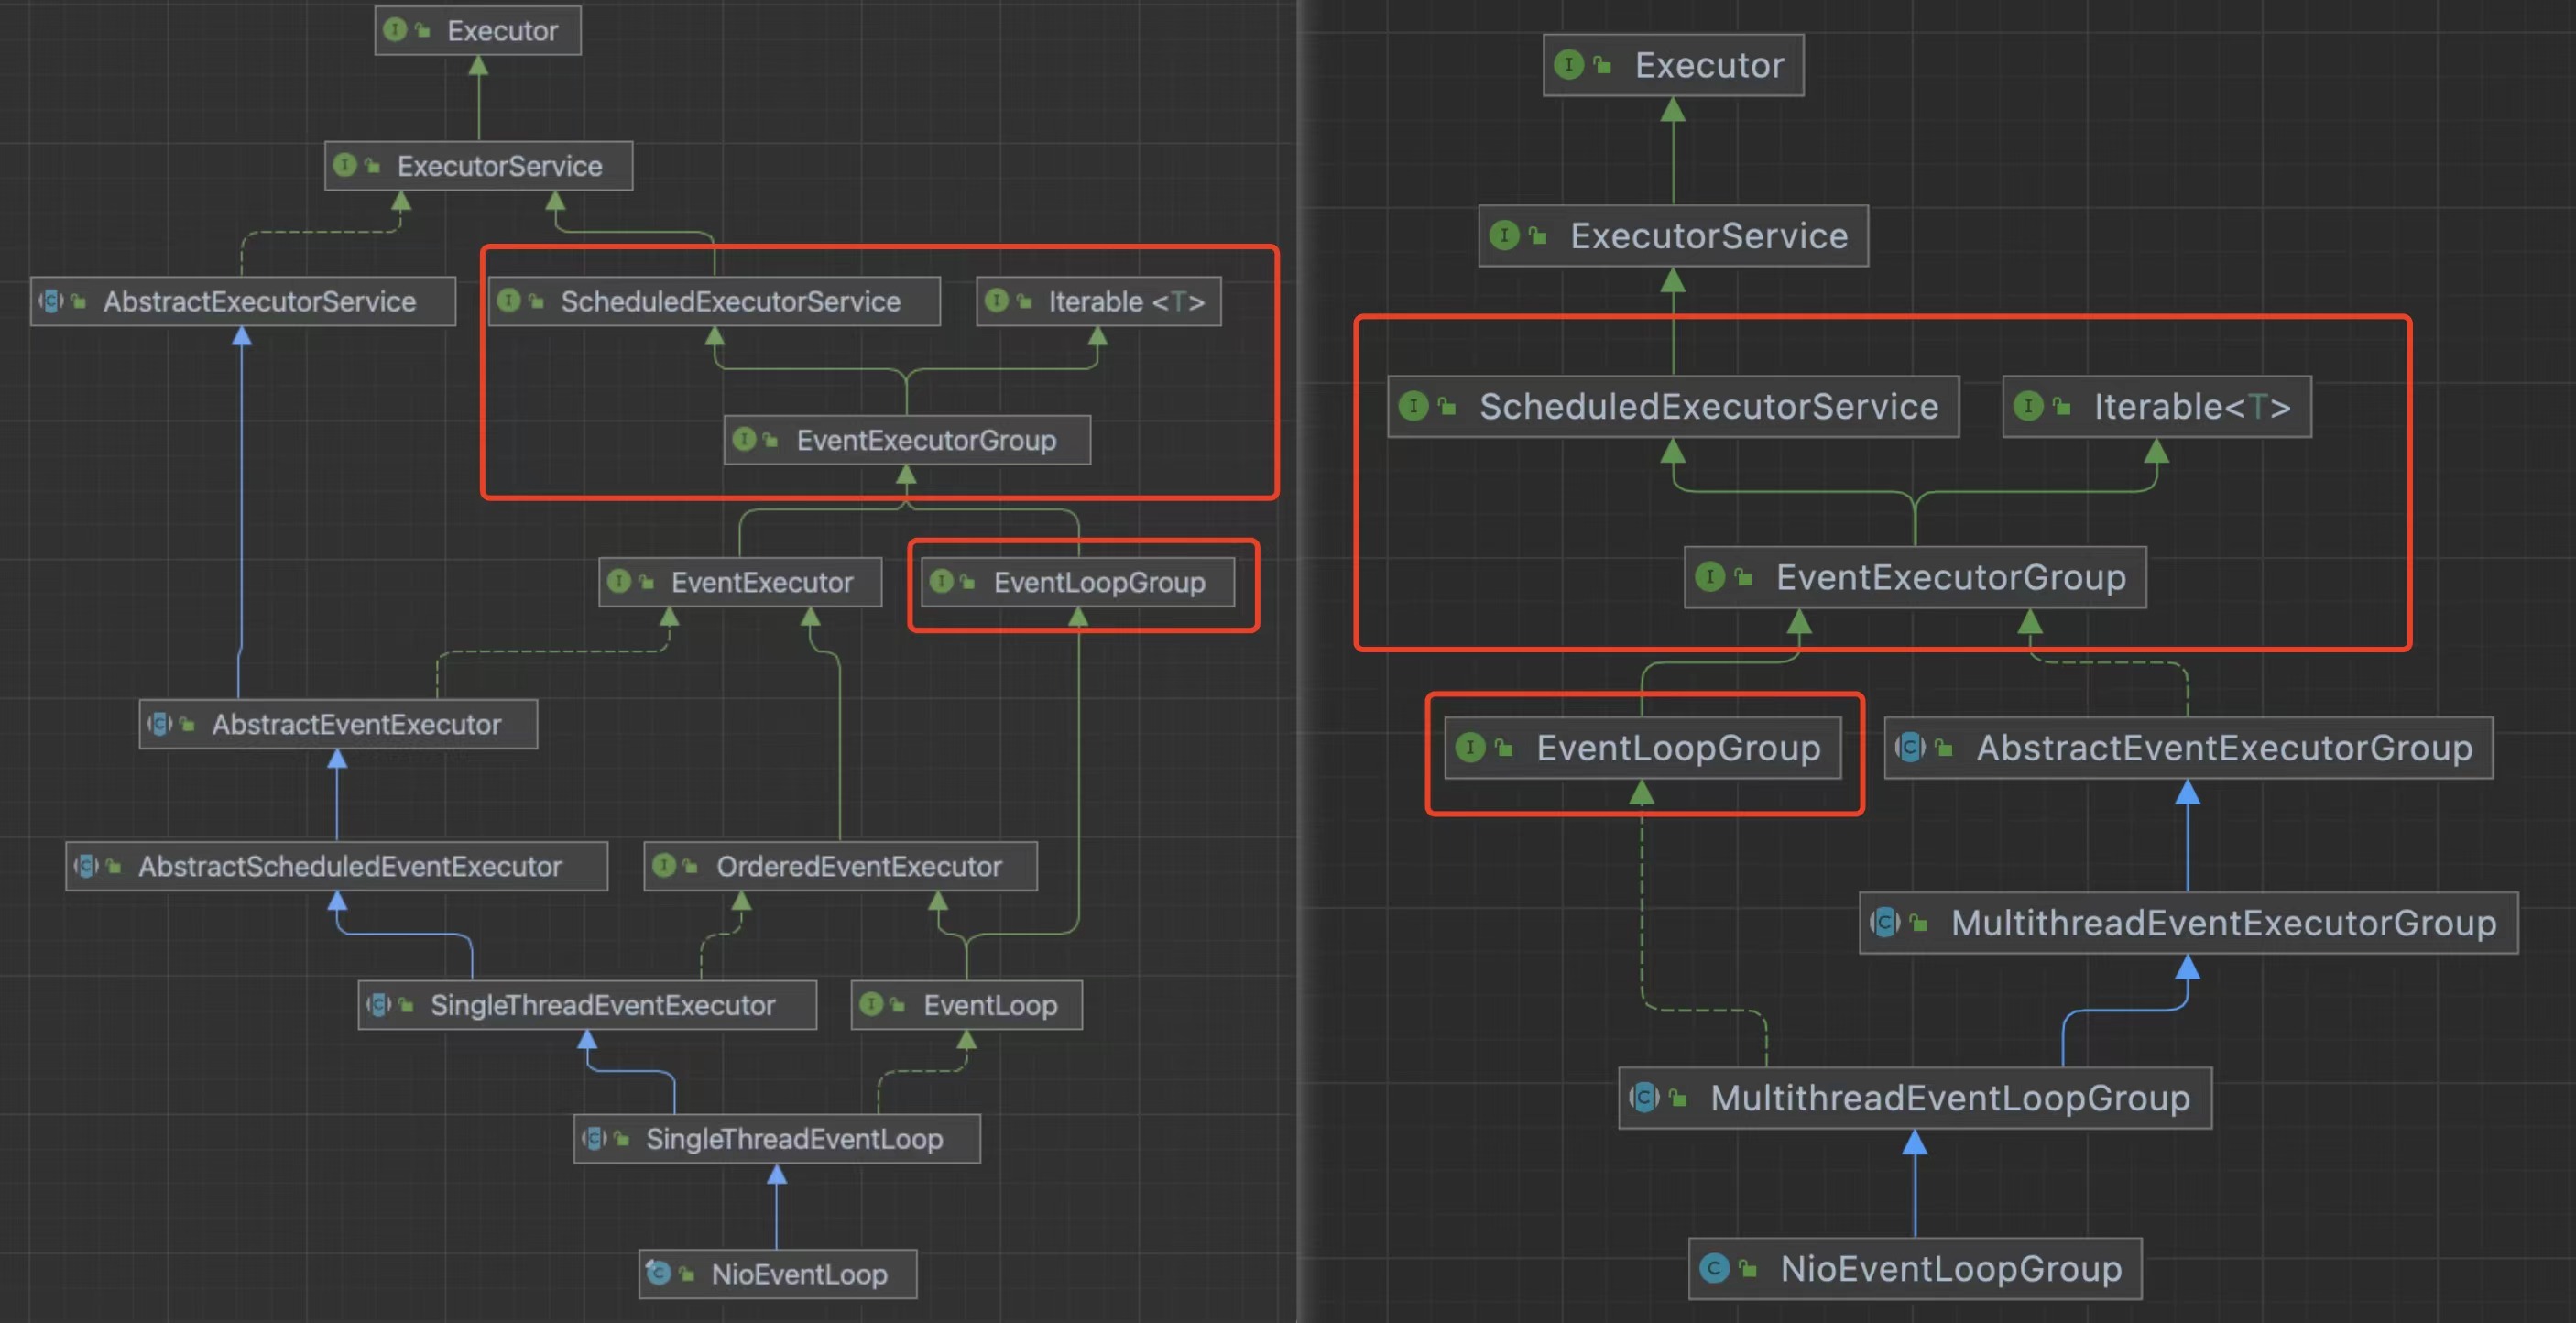Viewport: 2576px width, 1323px height.
Task: Click interface icon of OrderedEventExecutor
Action: tap(664, 865)
